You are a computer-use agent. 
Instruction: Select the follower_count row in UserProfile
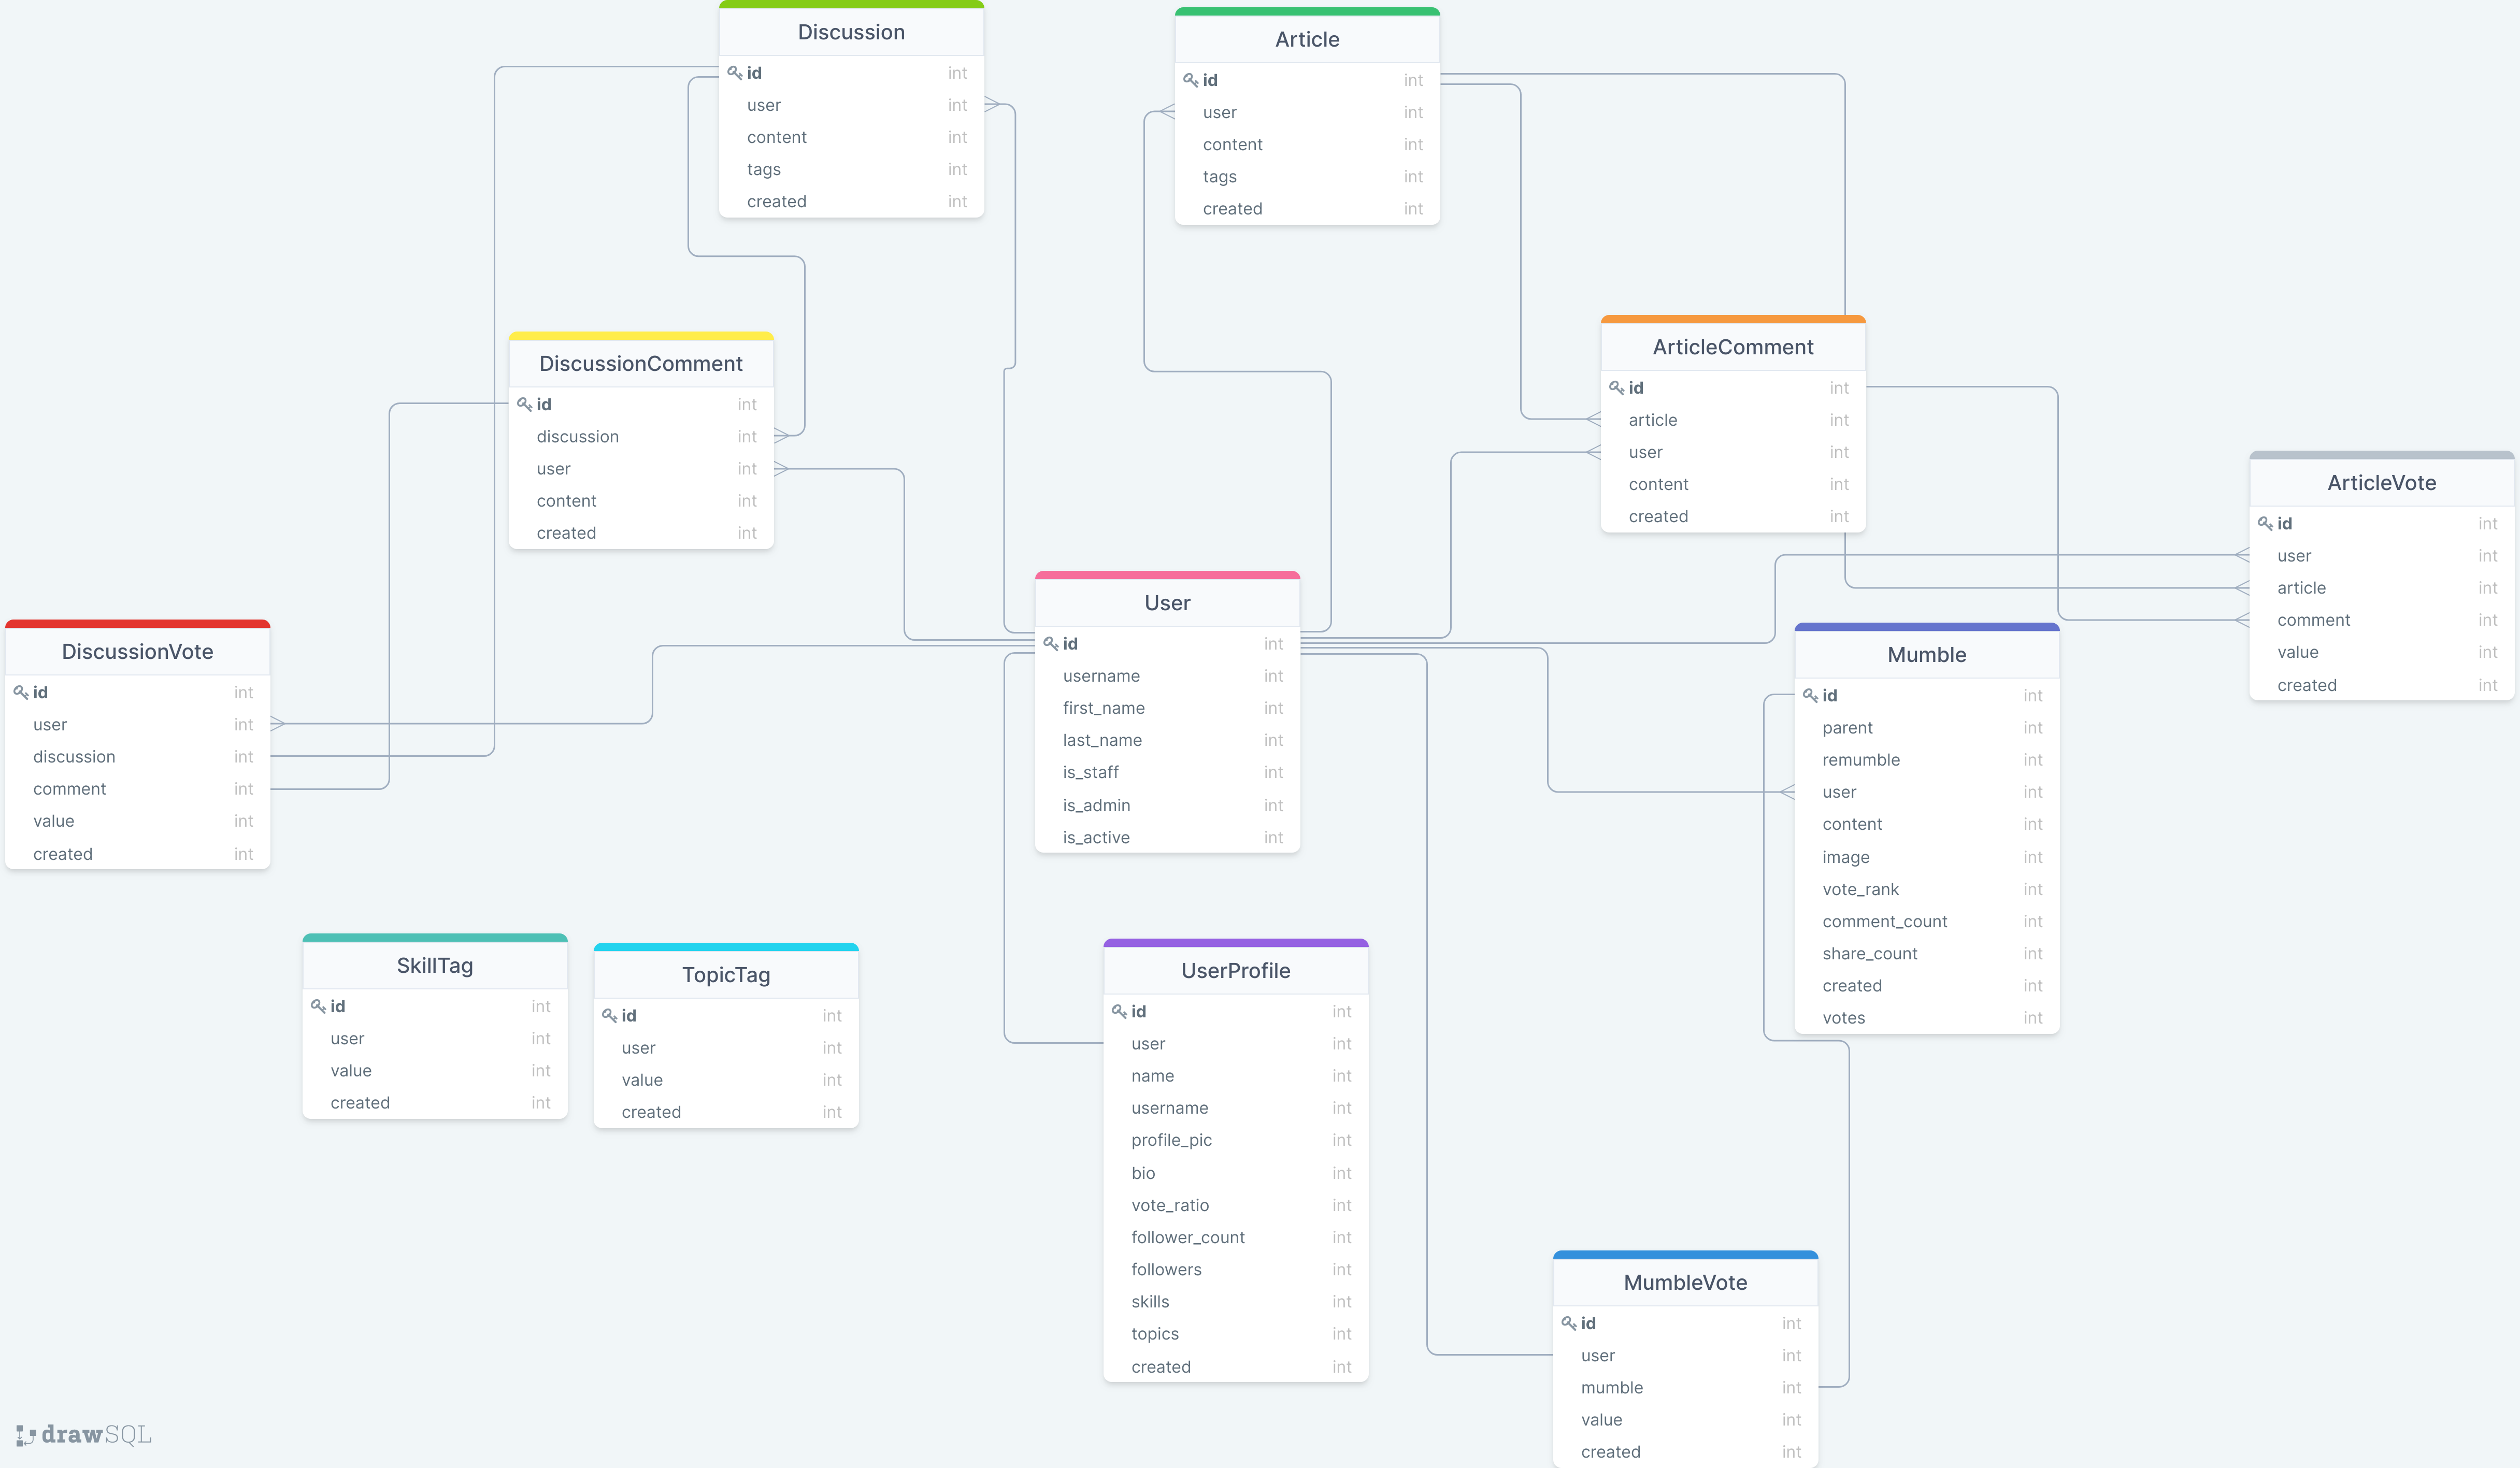(x=1187, y=1237)
